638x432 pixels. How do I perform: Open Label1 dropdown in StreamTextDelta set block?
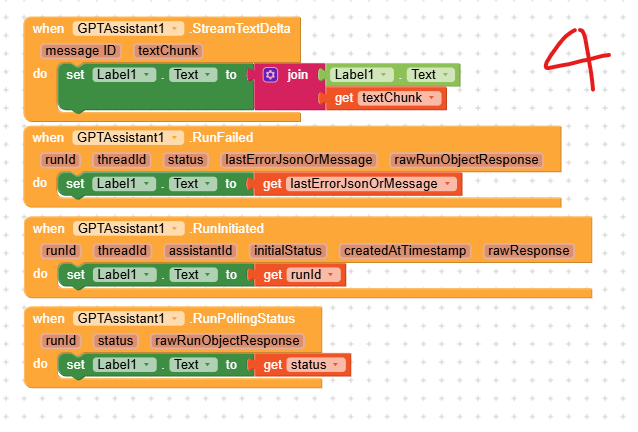pos(125,75)
